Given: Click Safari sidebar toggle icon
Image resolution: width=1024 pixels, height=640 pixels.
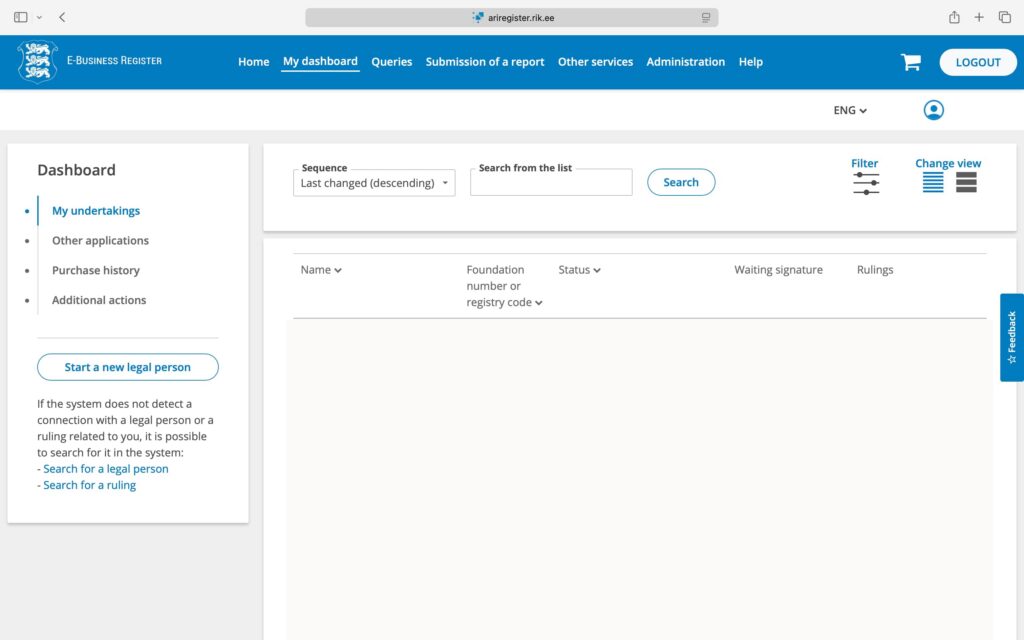Looking at the screenshot, I should click(21, 17).
